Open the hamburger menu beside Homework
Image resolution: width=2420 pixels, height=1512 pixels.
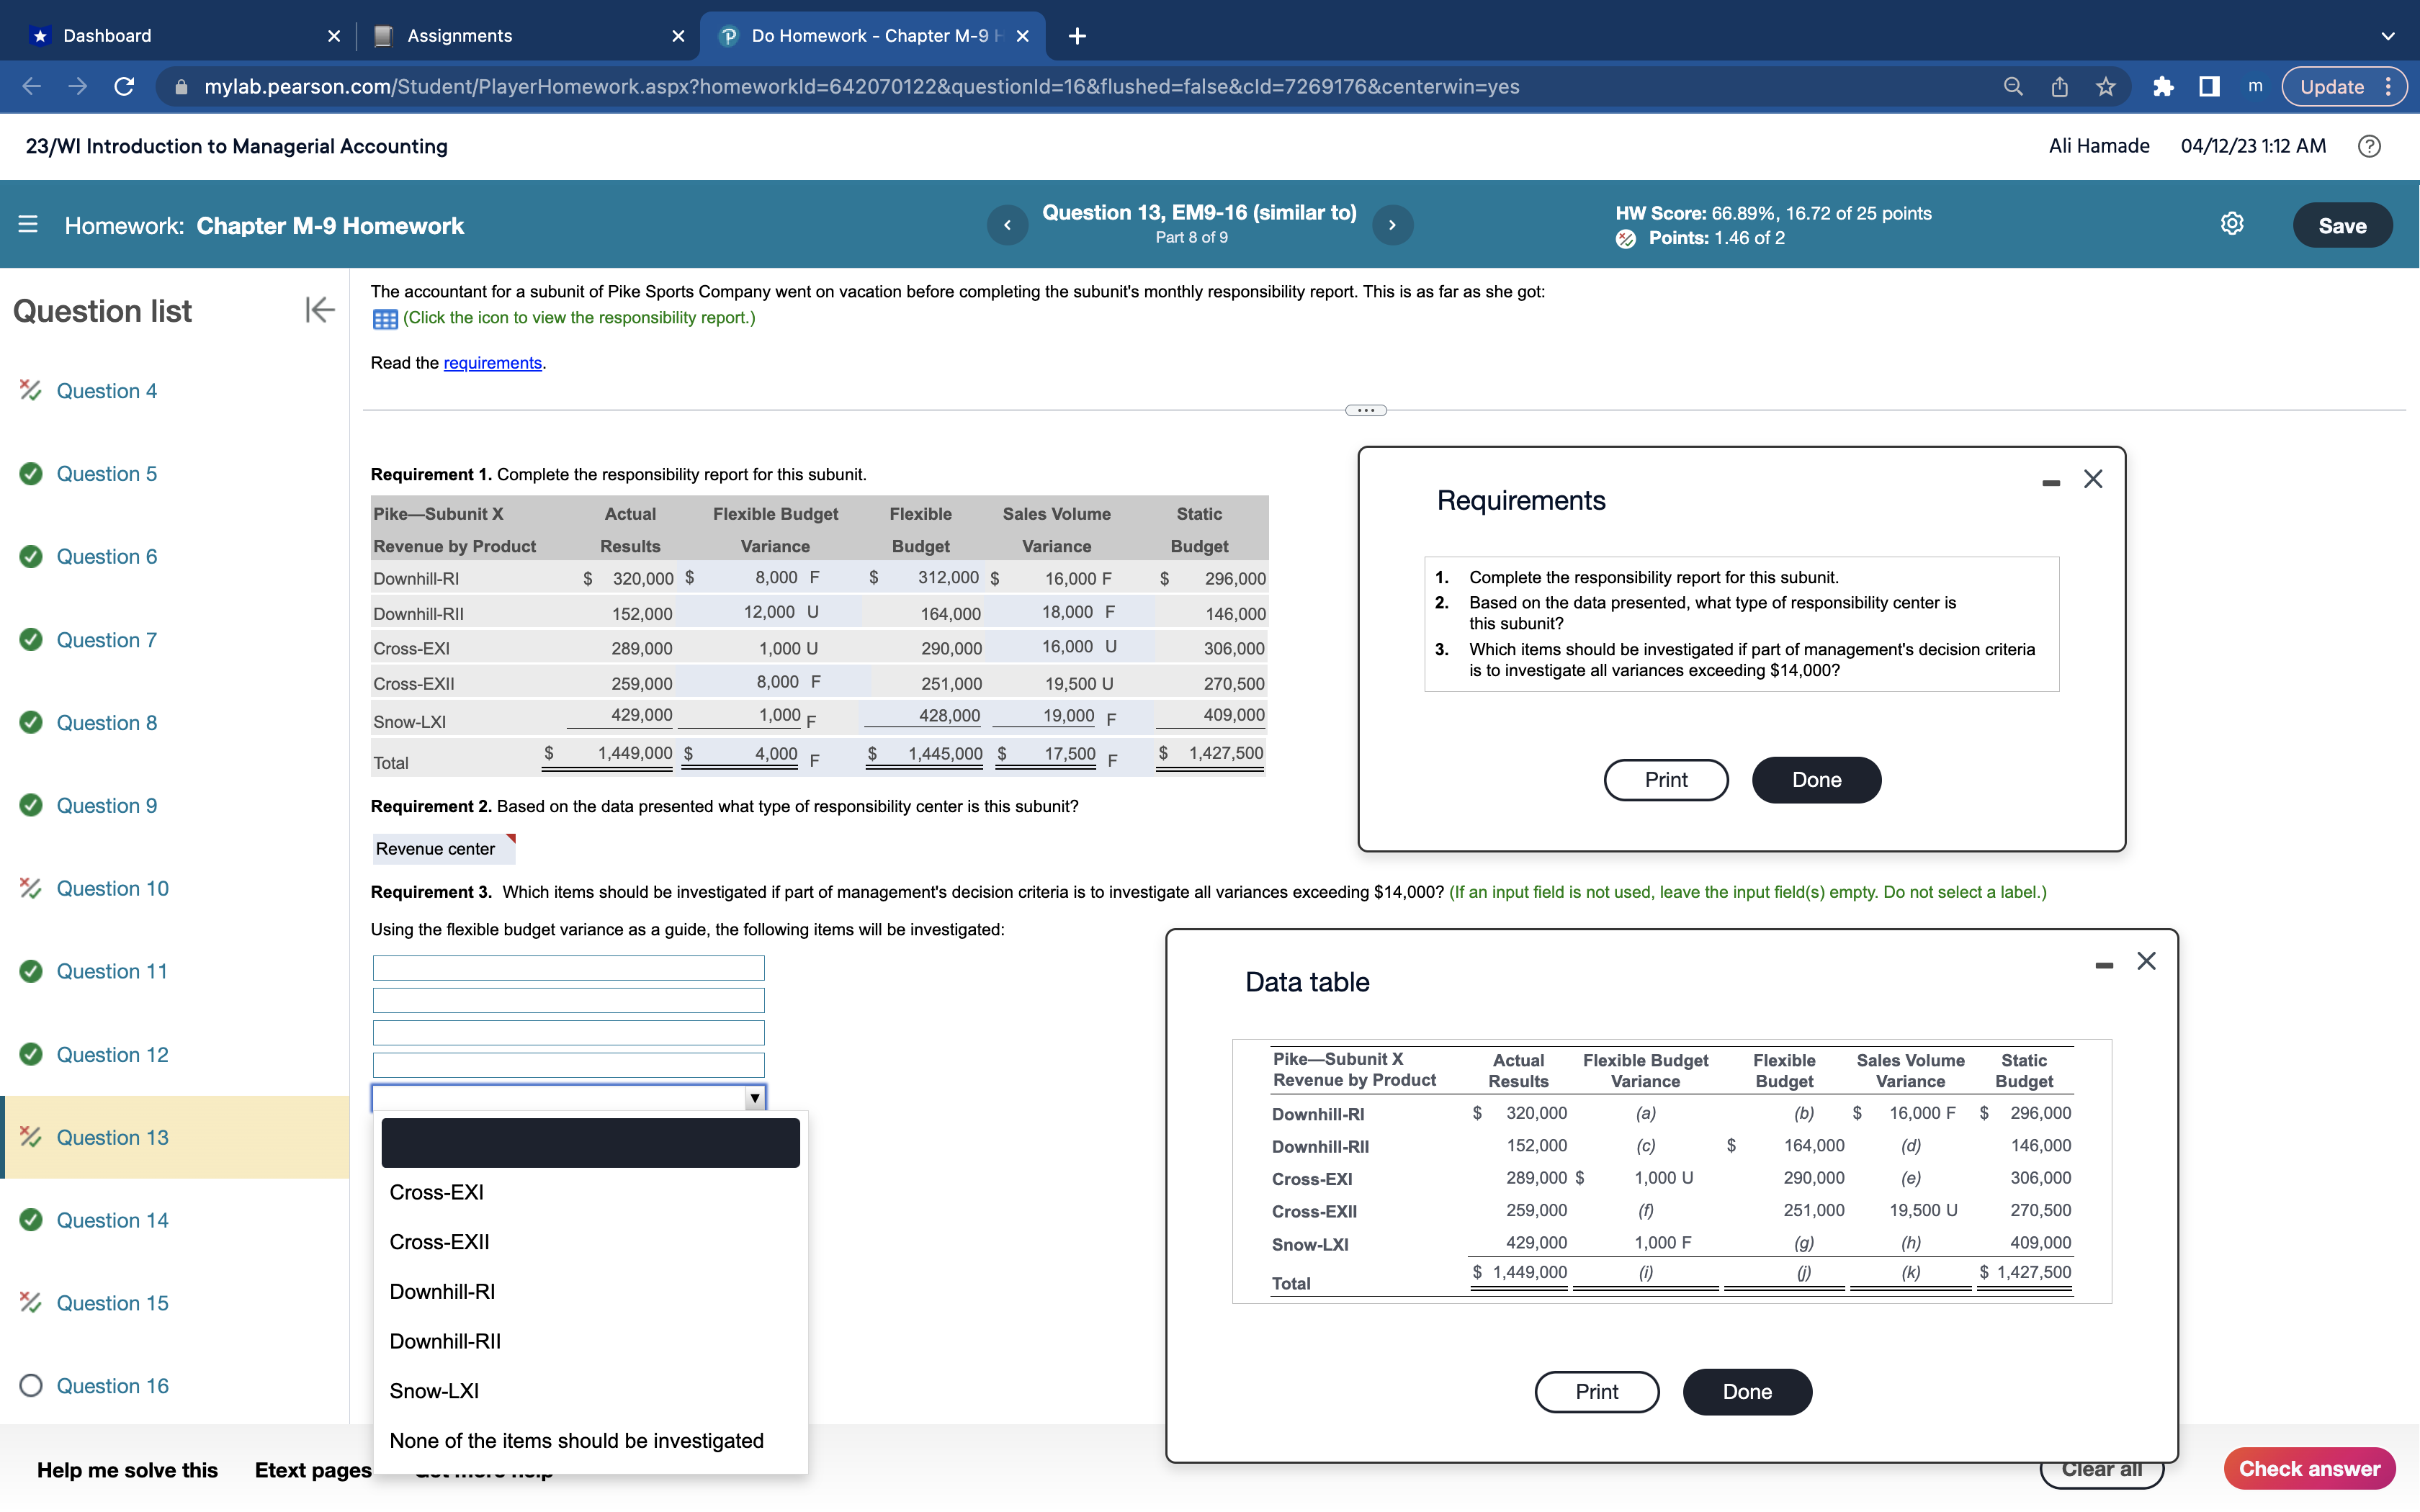pyautogui.click(x=28, y=225)
